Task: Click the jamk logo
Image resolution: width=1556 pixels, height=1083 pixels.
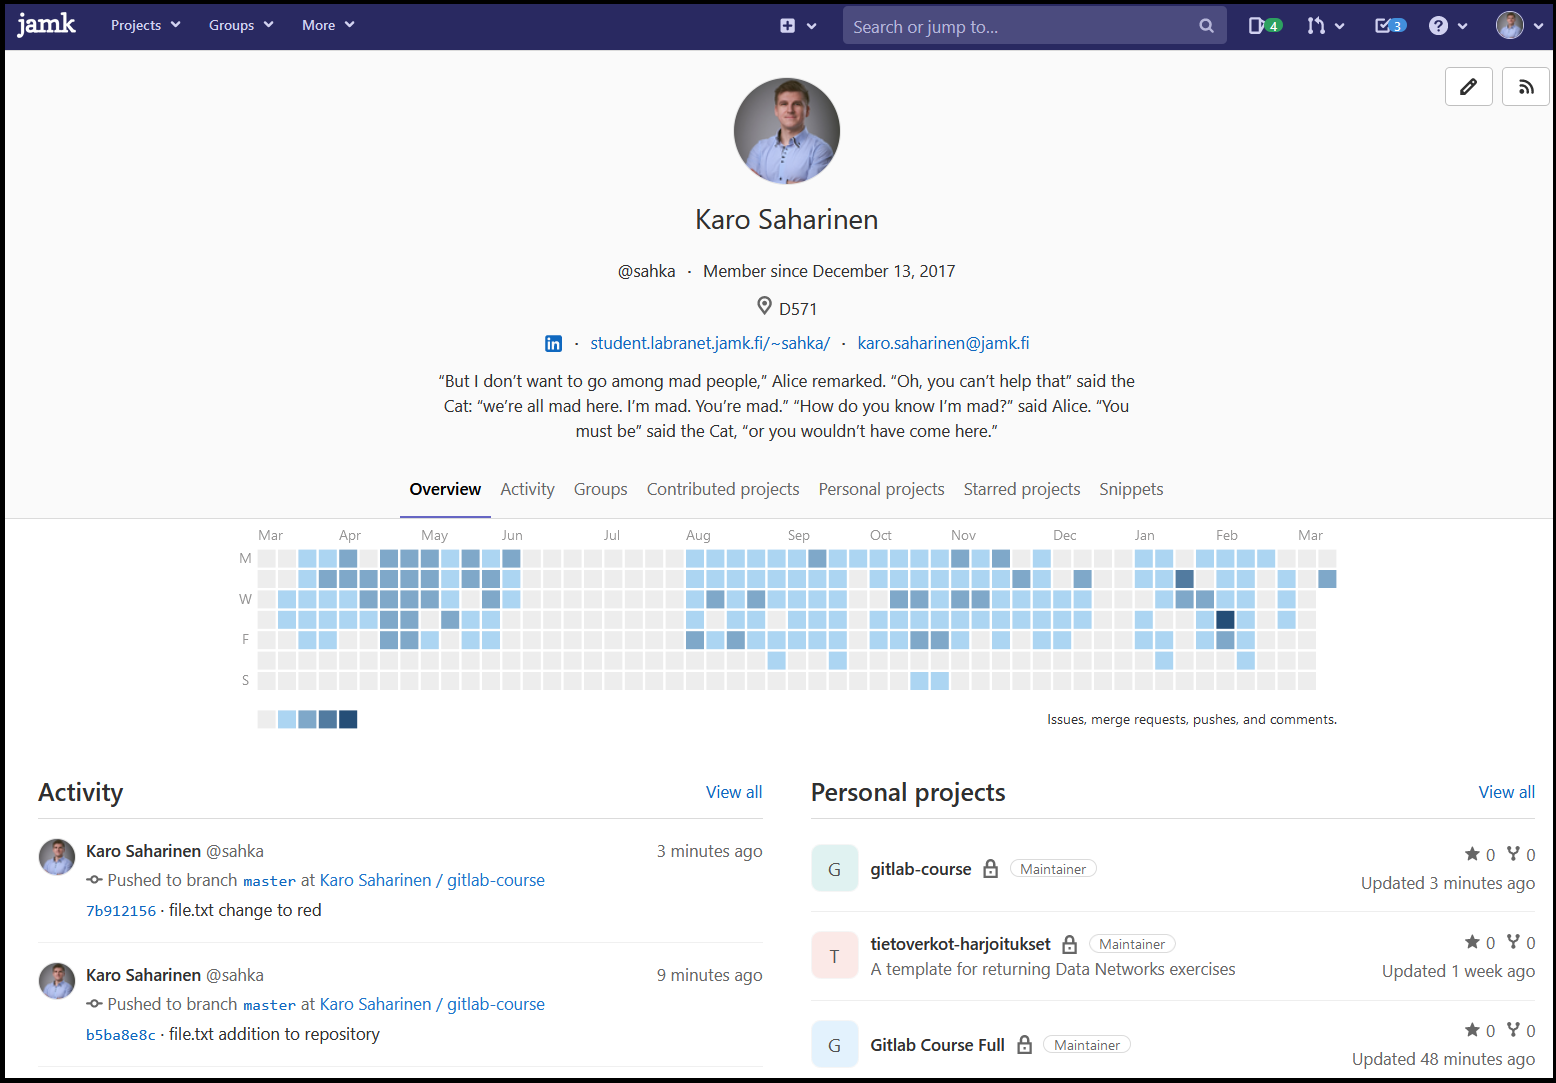Action: (x=47, y=25)
